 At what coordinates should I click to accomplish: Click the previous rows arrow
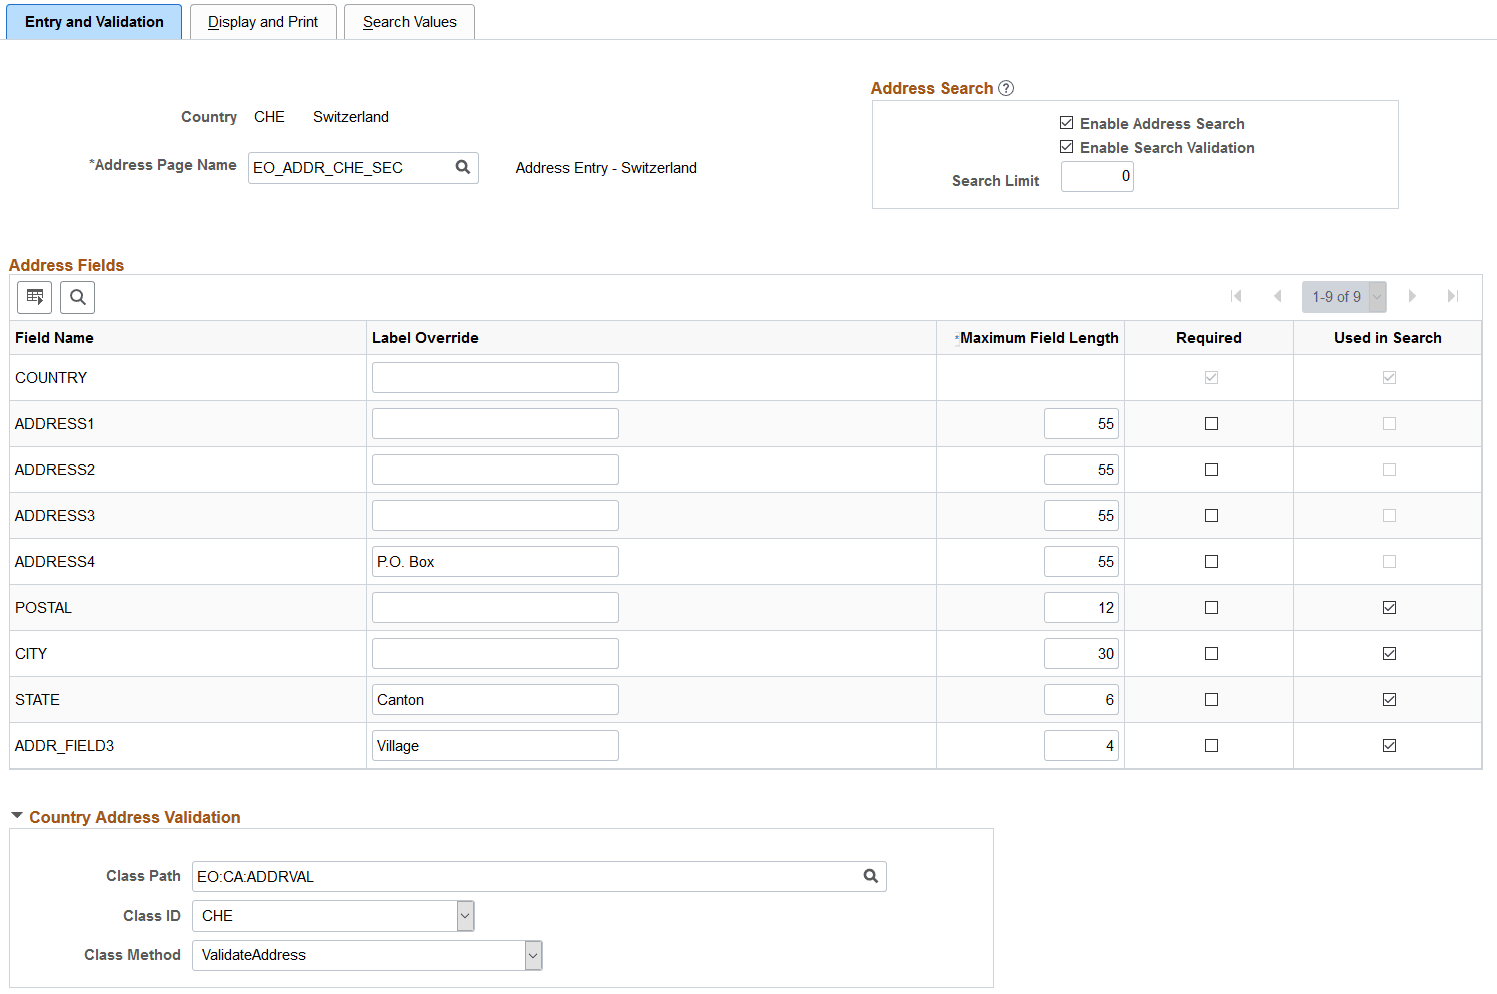[1278, 296]
